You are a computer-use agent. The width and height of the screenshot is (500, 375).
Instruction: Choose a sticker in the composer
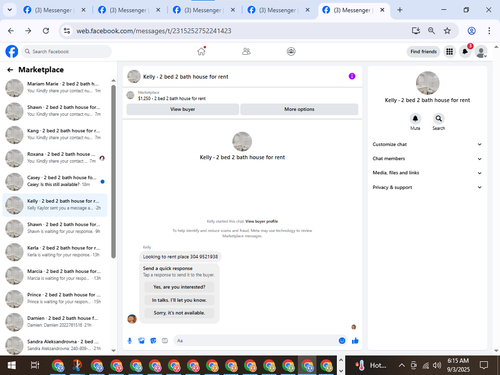(x=153, y=341)
